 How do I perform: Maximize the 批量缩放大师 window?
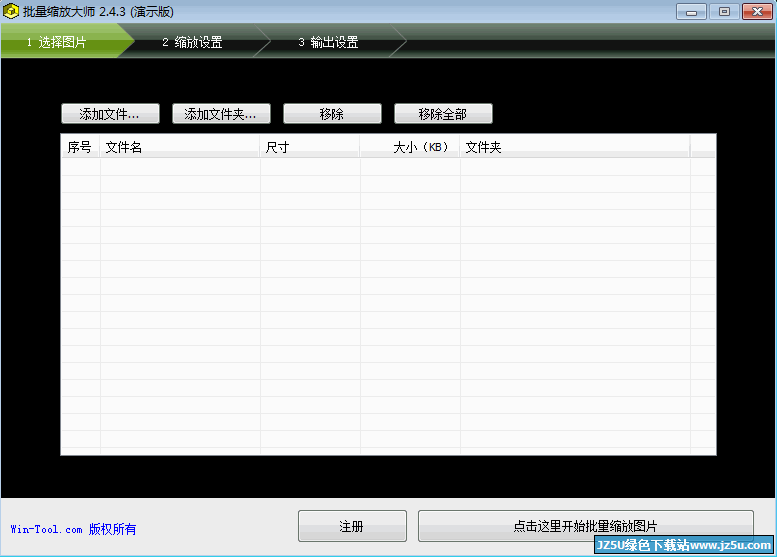click(724, 11)
